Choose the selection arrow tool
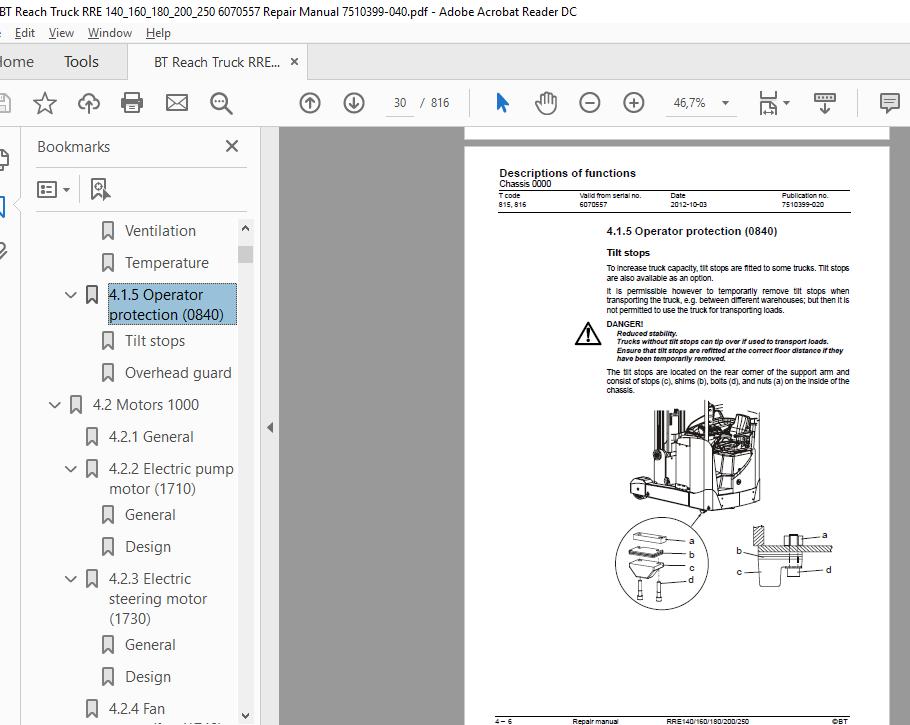This screenshot has height=725, width=910. point(503,103)
